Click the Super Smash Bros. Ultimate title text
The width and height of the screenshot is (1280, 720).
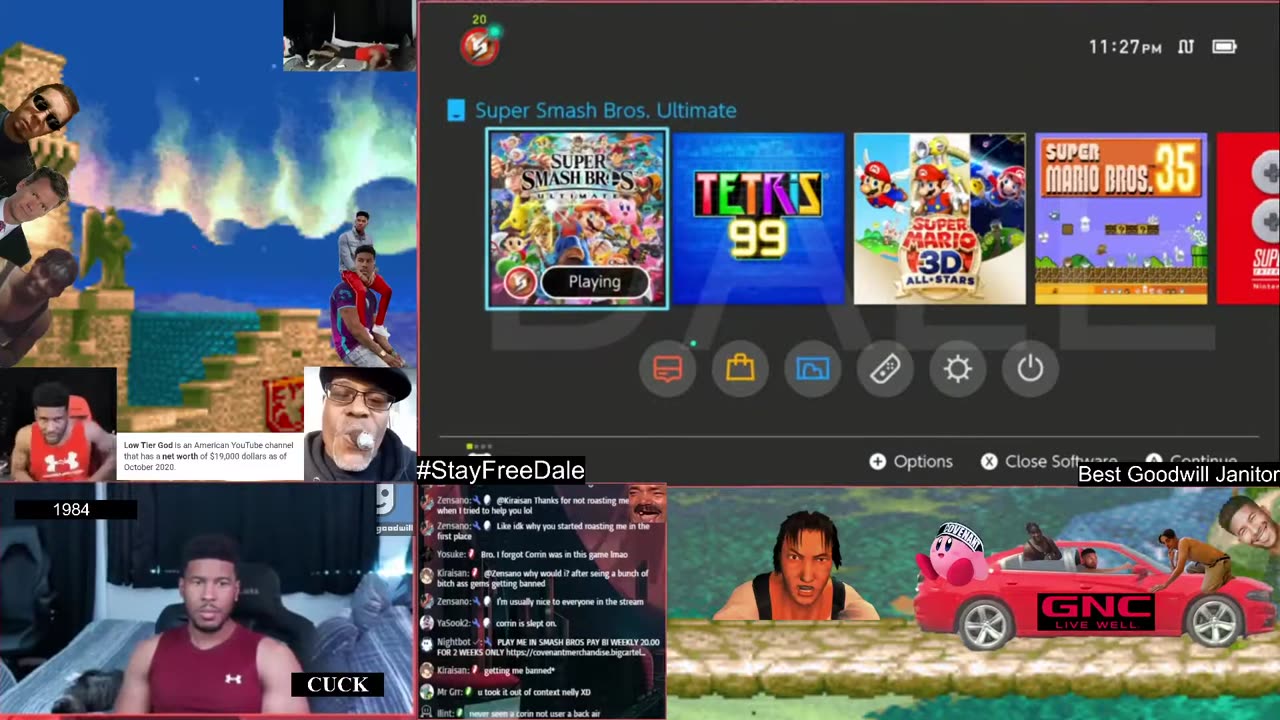point(606,111)
